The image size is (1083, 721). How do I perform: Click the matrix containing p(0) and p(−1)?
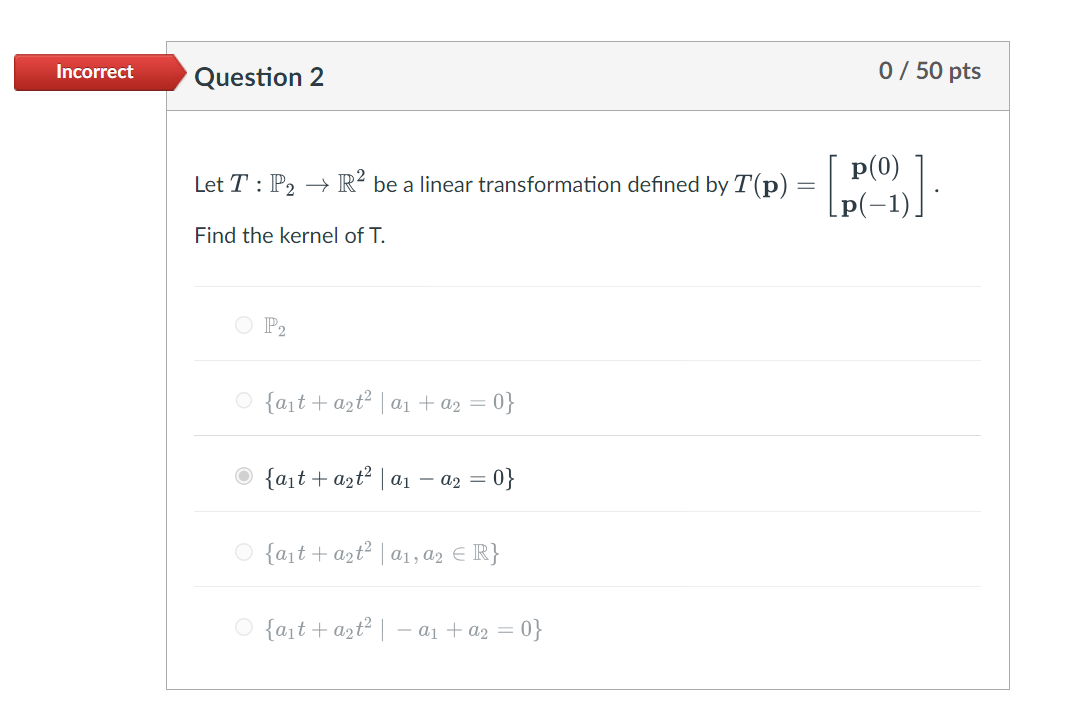click(876, 185)
